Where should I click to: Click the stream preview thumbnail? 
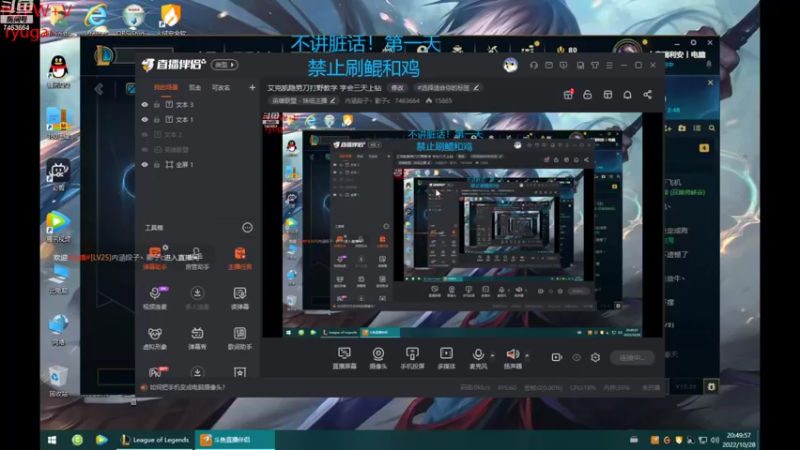point(462,225)
